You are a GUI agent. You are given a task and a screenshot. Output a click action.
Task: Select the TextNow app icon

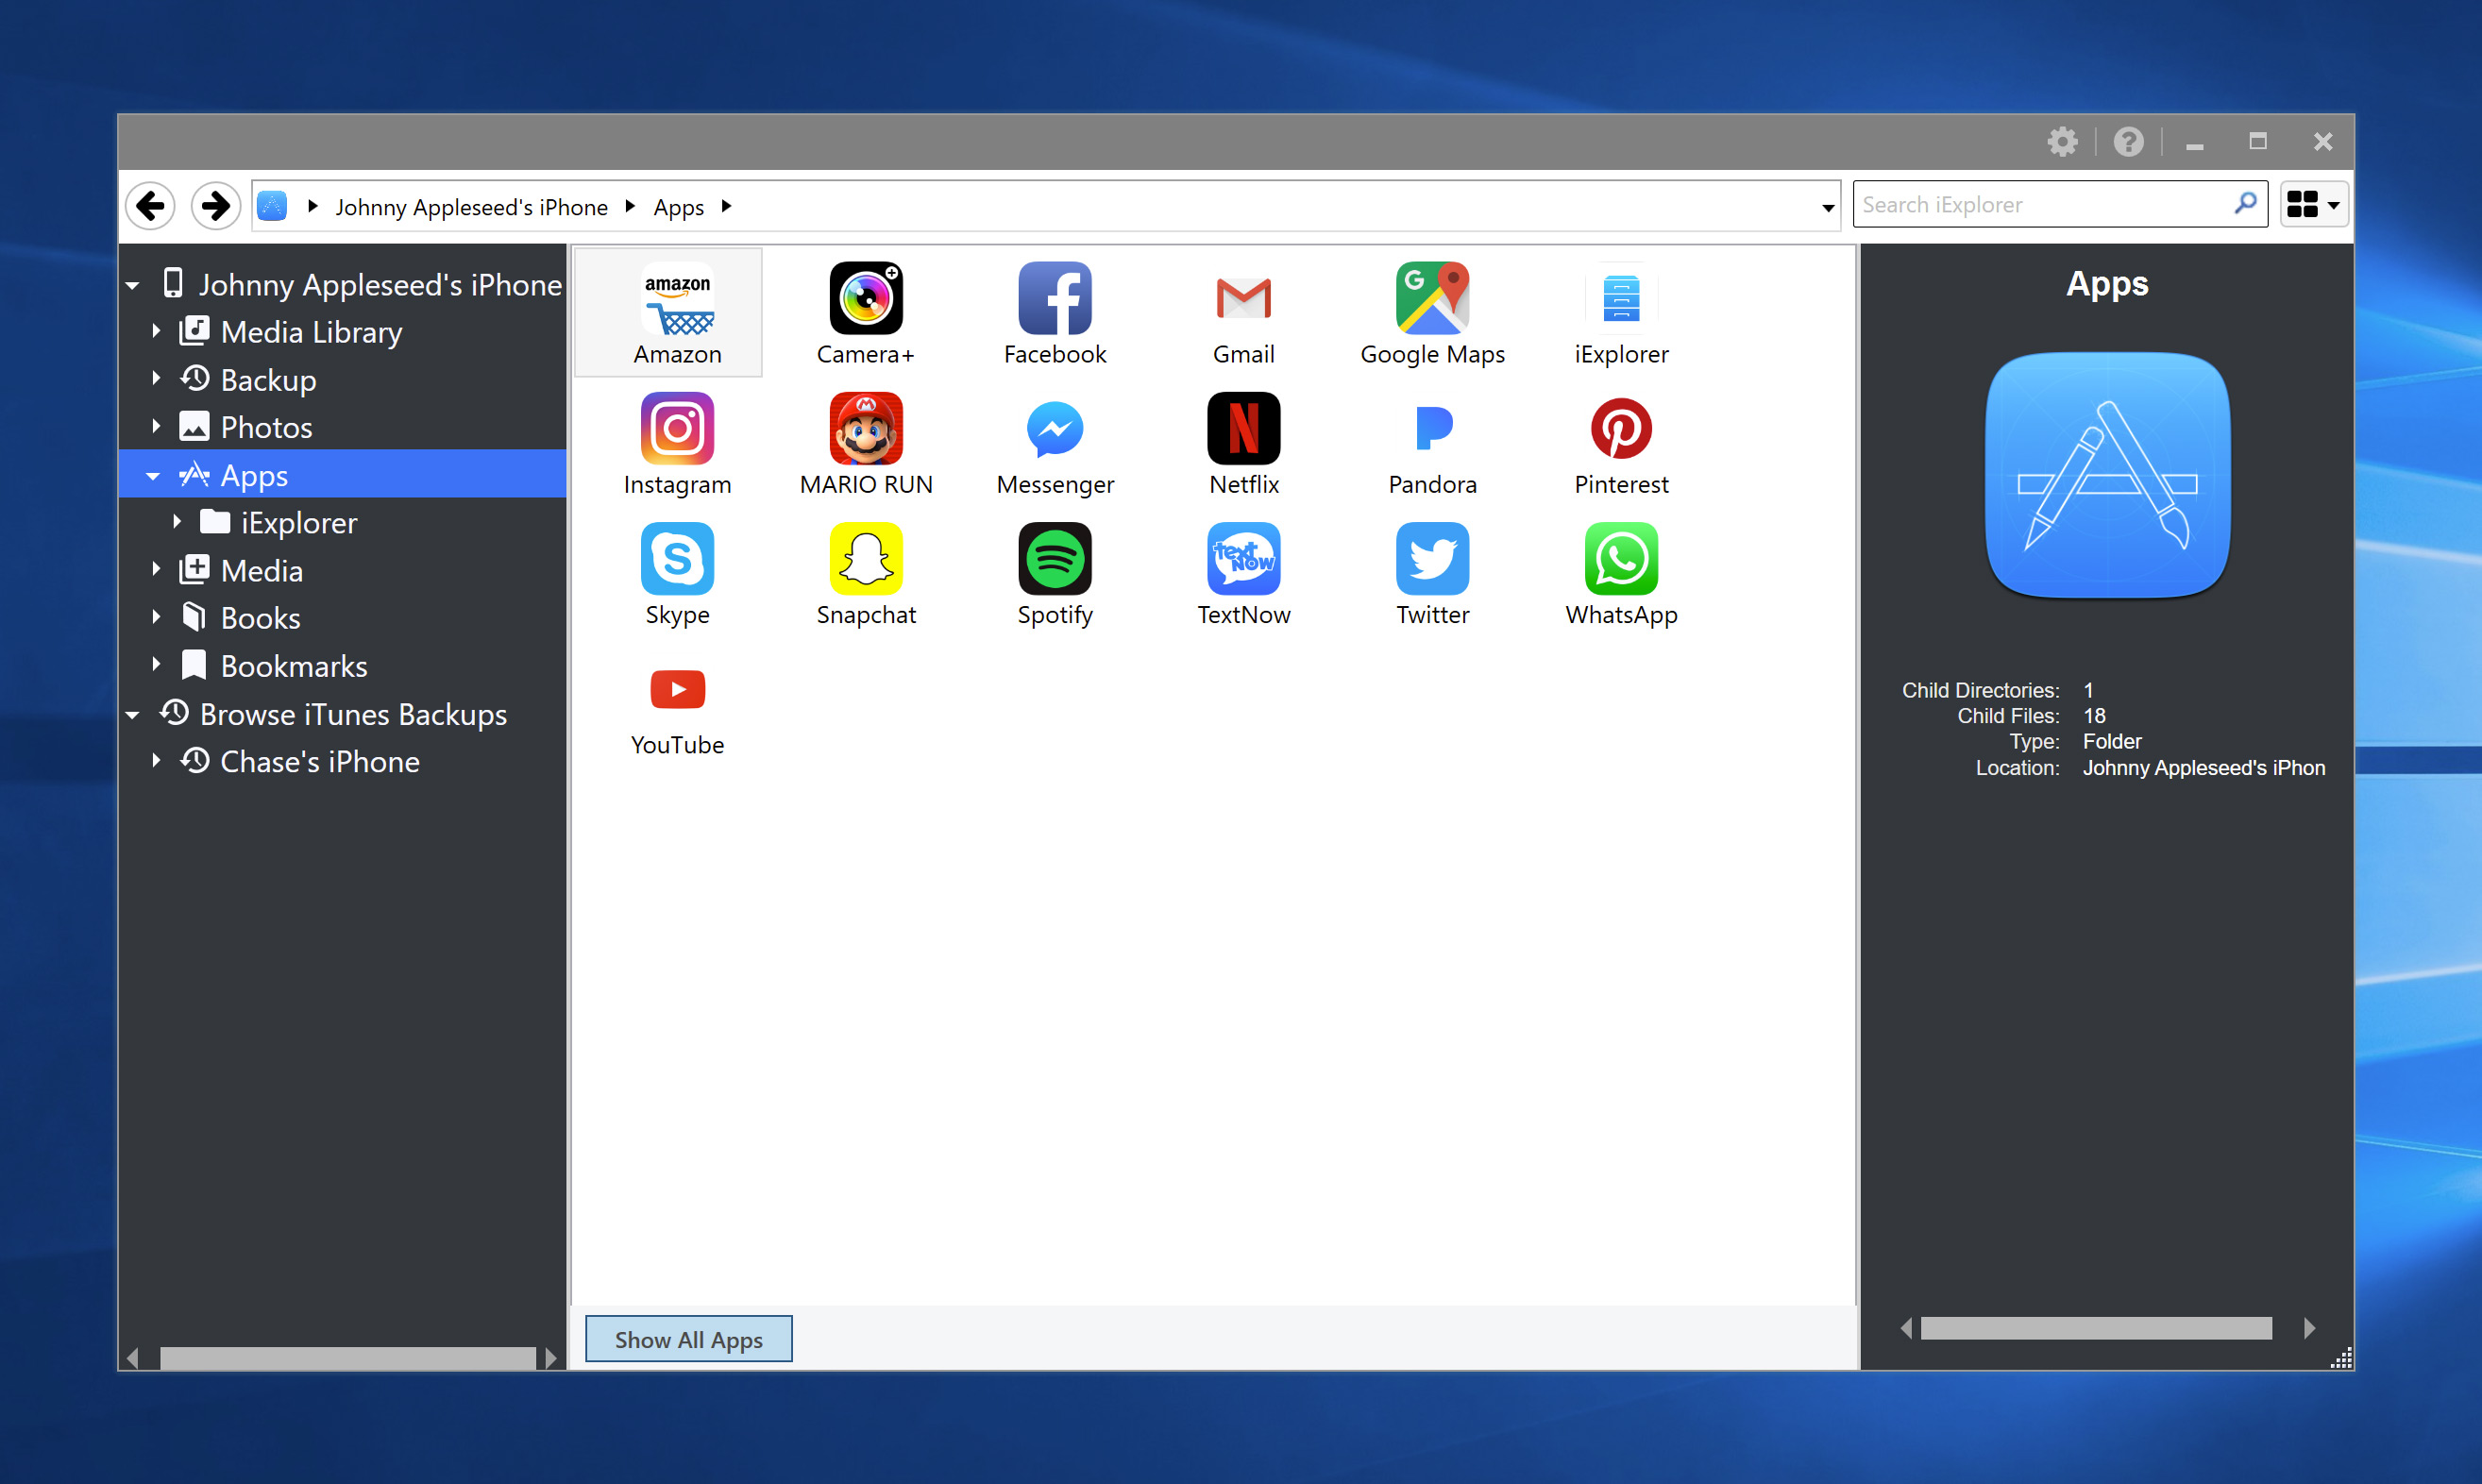(1244, 559)
